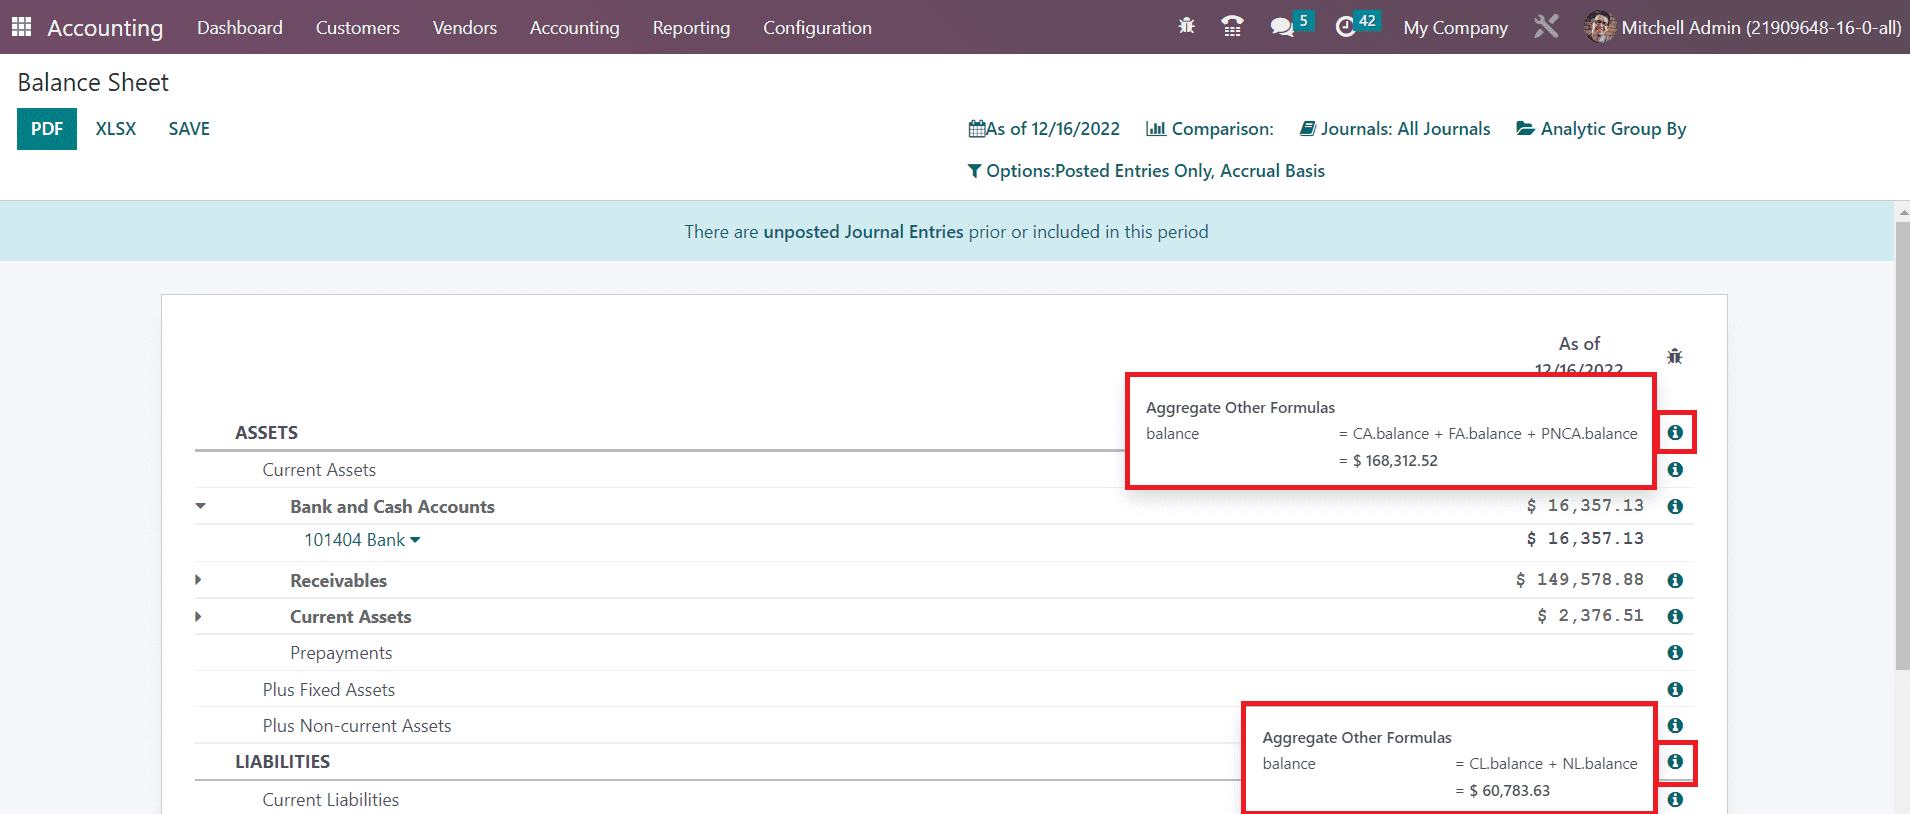The image size is (1910, 814).
Task: Click the info icon for Receivables row
Action: 1675,580
